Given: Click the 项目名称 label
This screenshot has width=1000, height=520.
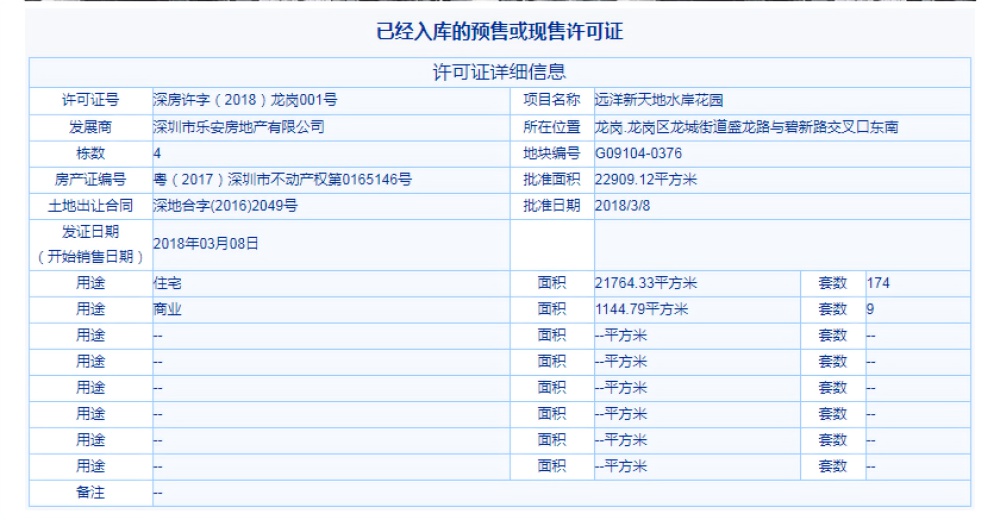Looking at the screenshot, I should (x=552, y=100).
